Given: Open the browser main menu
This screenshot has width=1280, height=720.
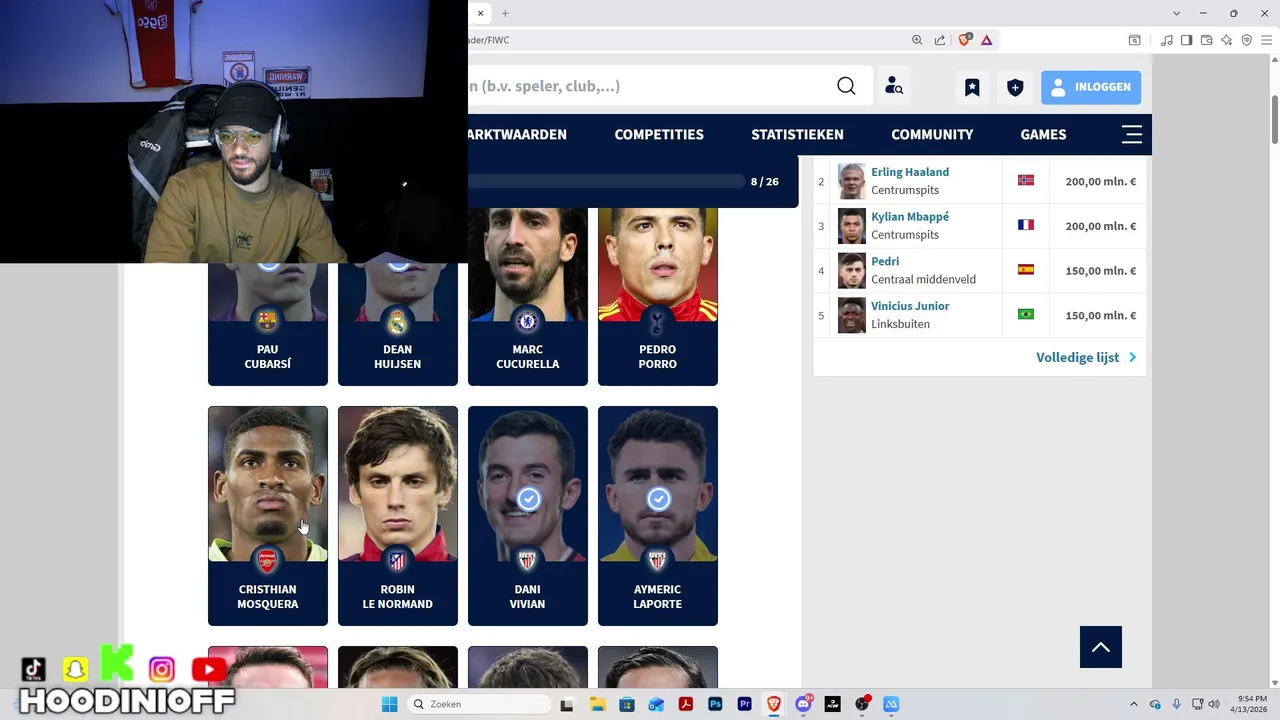Looking at the screenshot, I should (x=1267, y=40).
